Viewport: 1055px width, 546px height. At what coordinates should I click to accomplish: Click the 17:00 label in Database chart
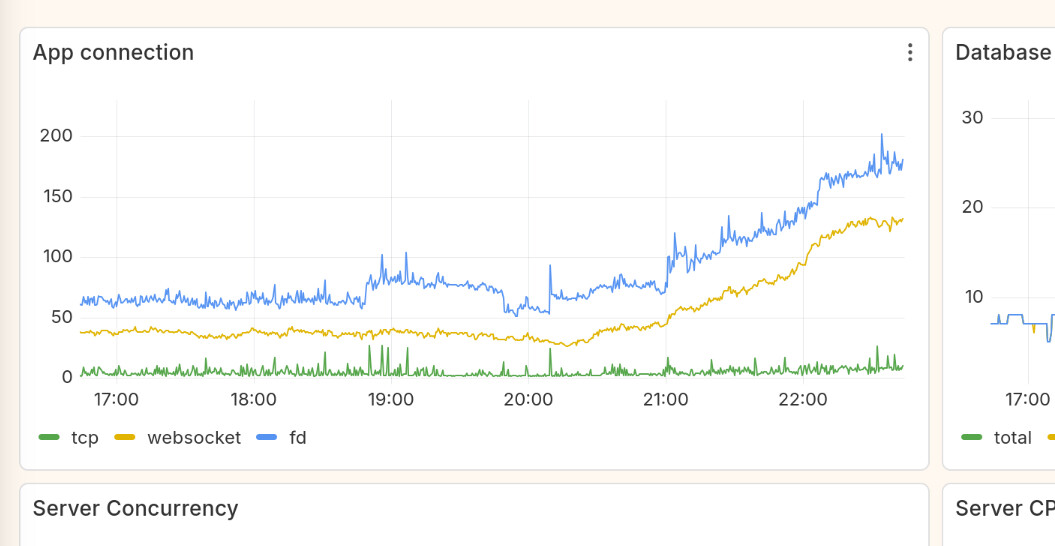pyautogui.click(x=1027, y=400)
